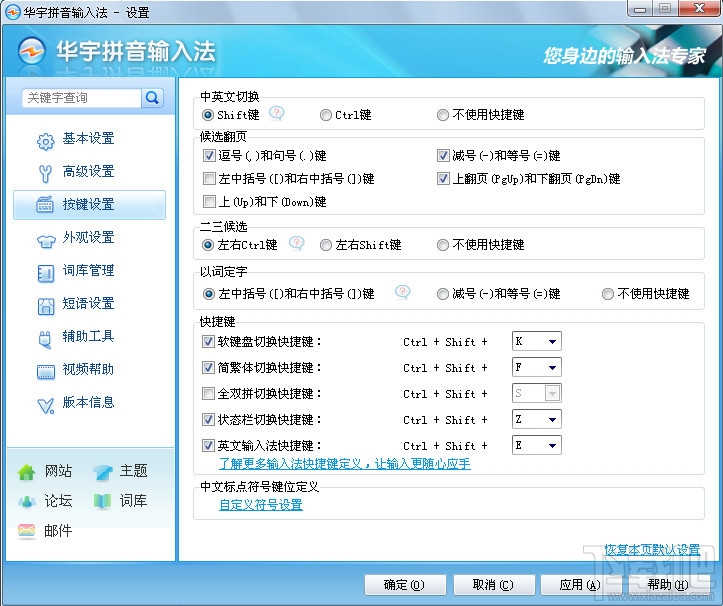Click the wrench icon for 高级设置
The height and width of the screenshot is (606, 723).
click(45, 174)
